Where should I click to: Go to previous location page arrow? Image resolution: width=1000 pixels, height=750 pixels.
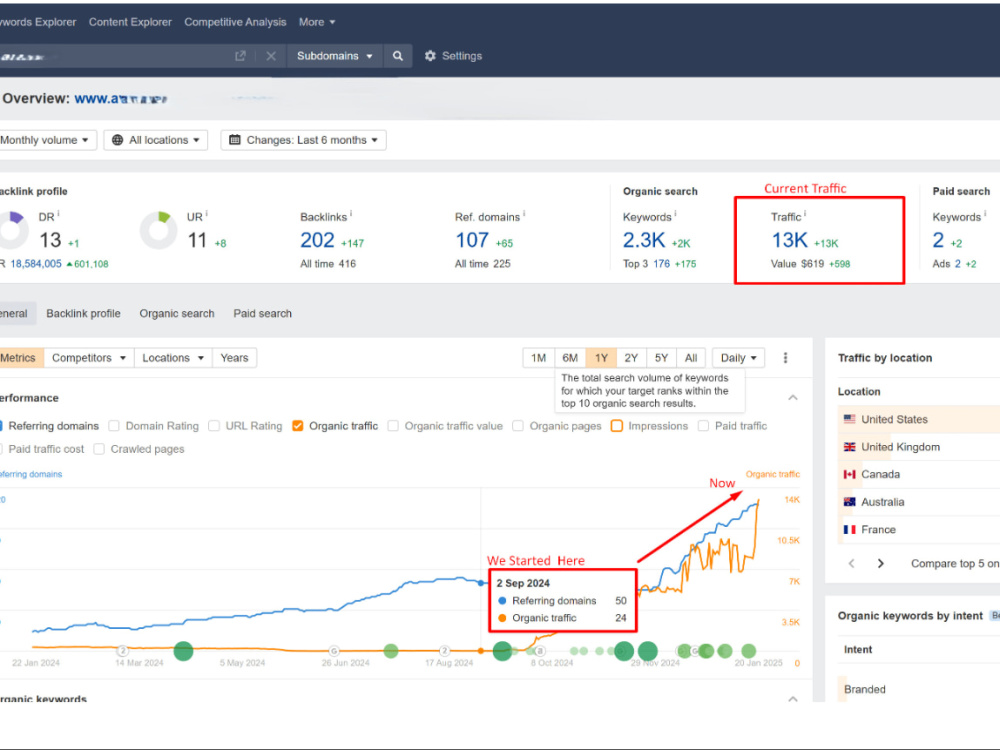[x=851, y=563]
